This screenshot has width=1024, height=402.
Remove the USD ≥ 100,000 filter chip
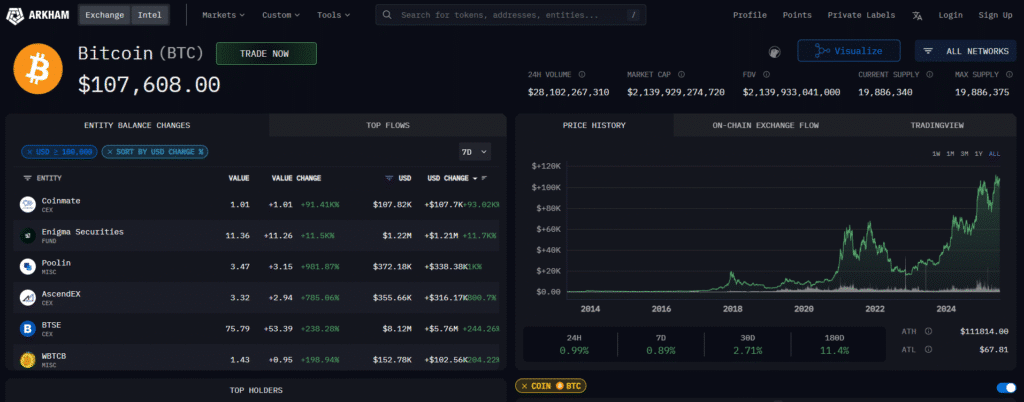click(x=28, y=152)
